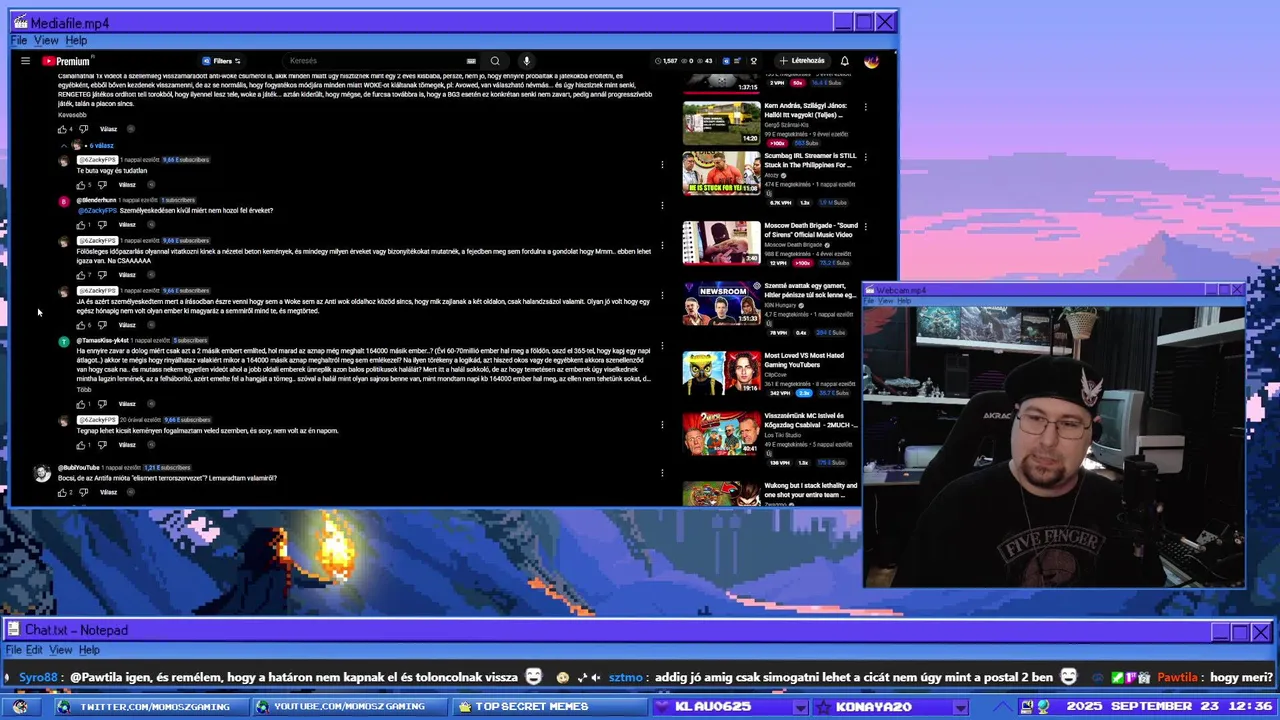
Task: Like the TamasKiss-yk4st comment
Action: click(x=81, y=404)
